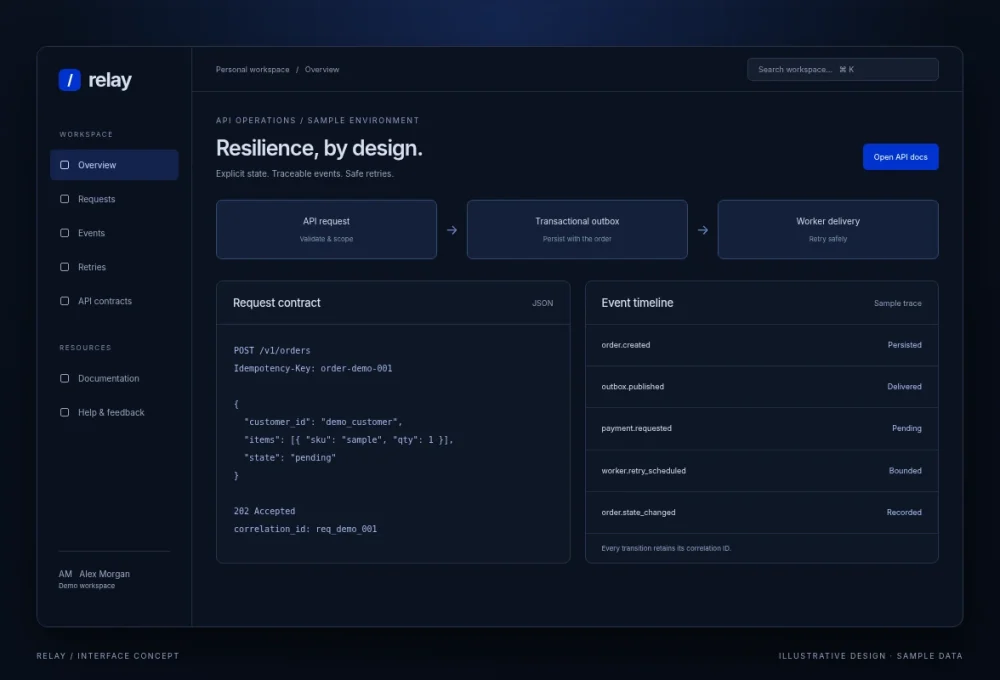Click the API contracts square icon

[64, 300]
